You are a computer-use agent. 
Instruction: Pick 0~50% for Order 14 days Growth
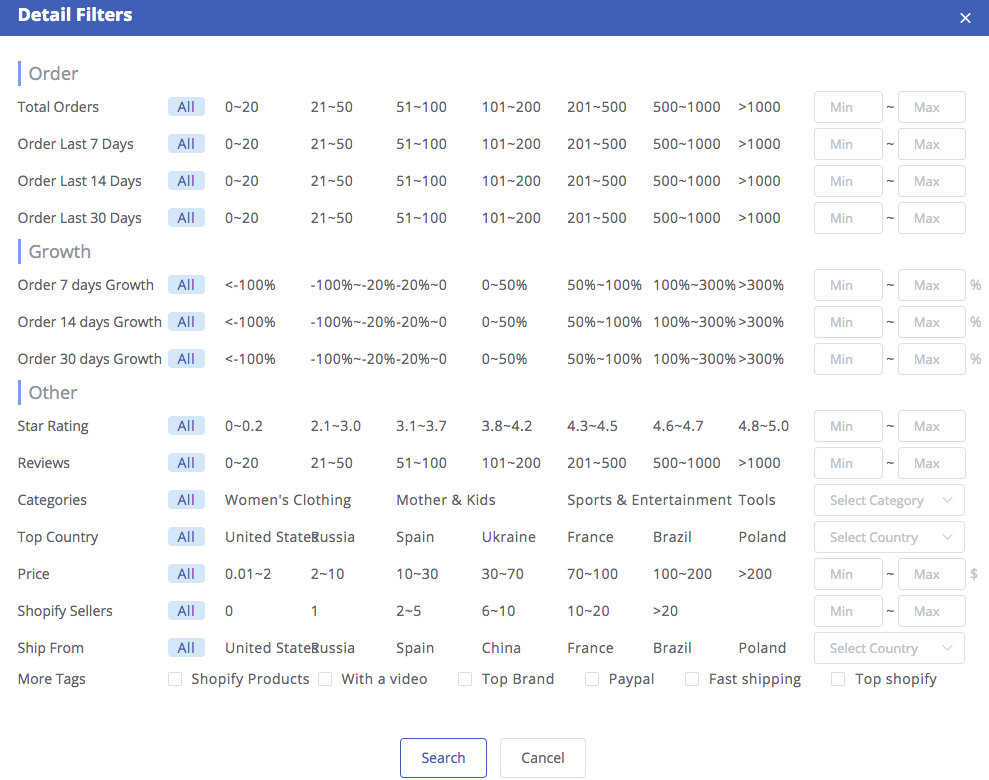505,322
